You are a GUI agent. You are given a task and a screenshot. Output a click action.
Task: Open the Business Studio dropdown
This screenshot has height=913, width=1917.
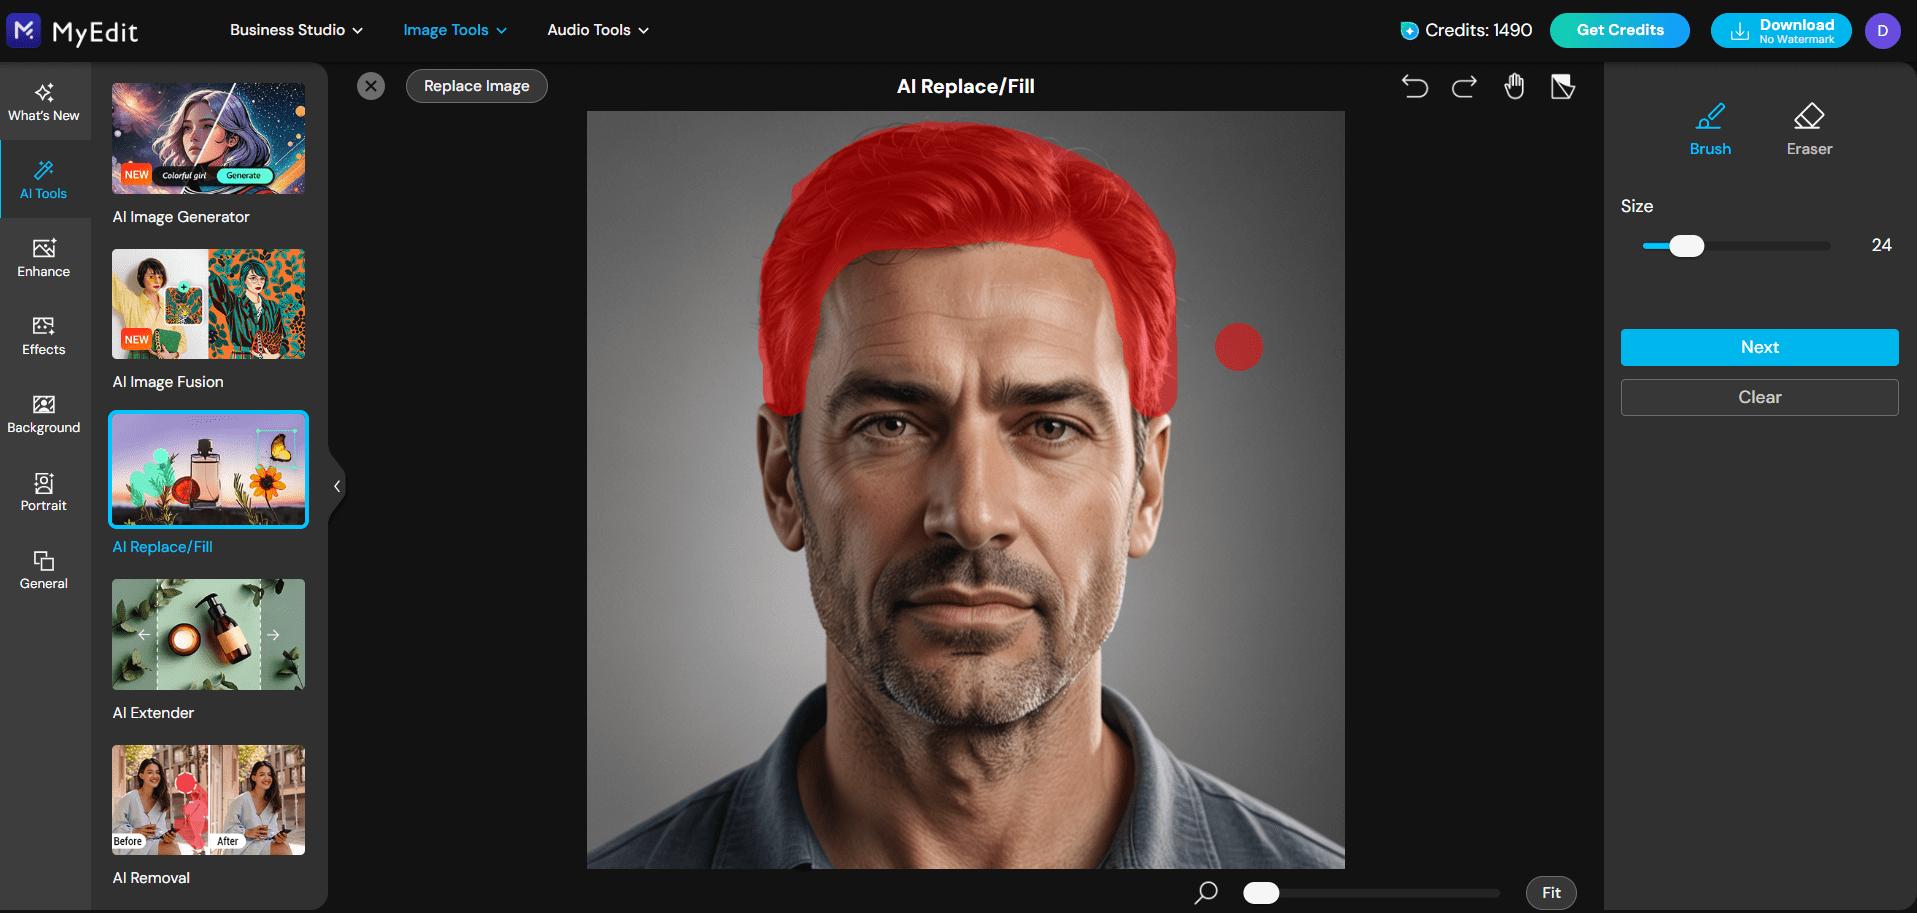point(295,30)
